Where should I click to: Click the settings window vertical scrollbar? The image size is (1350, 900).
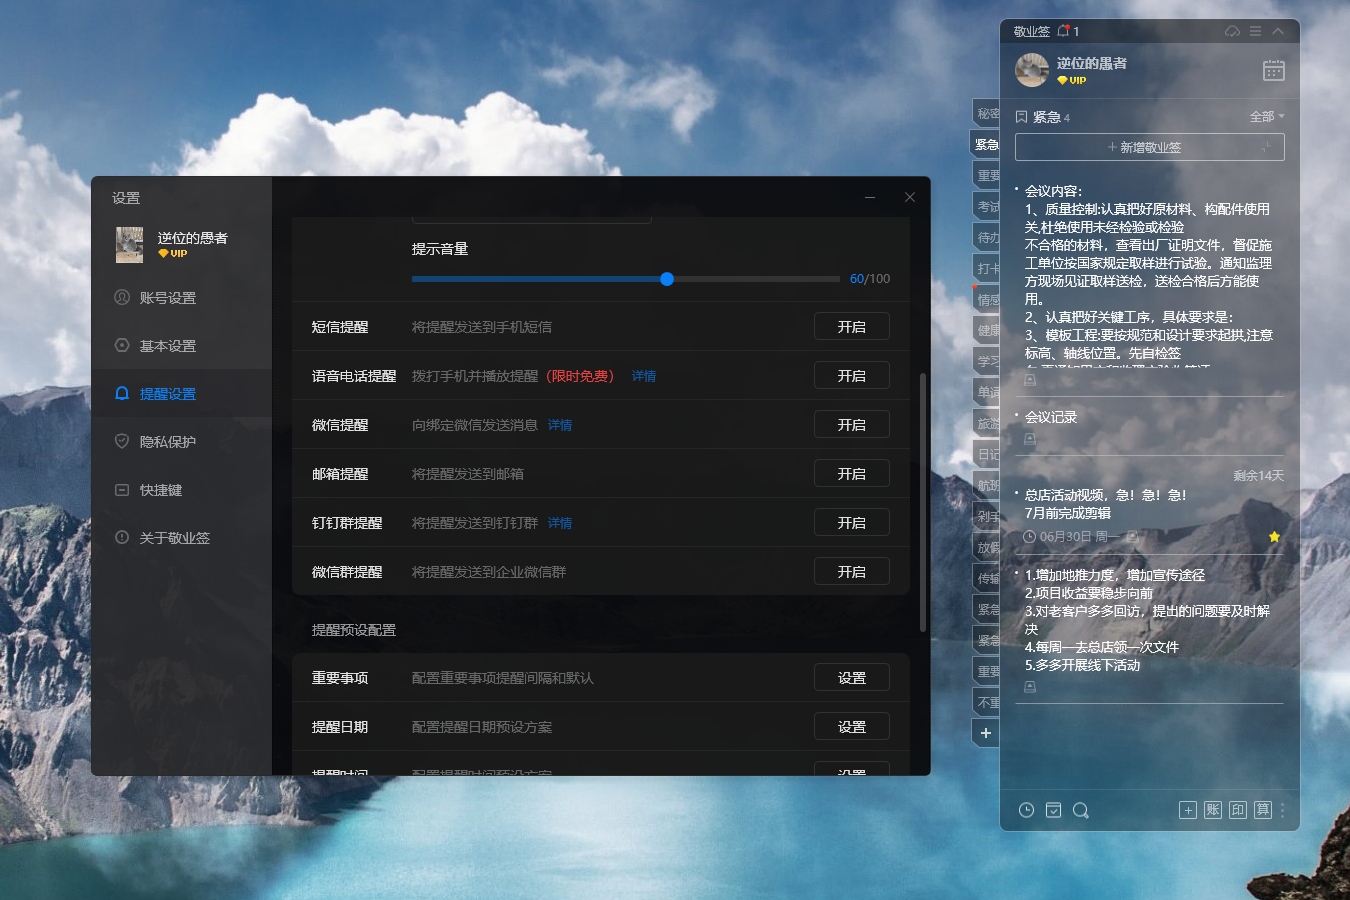tap(922, 502)
